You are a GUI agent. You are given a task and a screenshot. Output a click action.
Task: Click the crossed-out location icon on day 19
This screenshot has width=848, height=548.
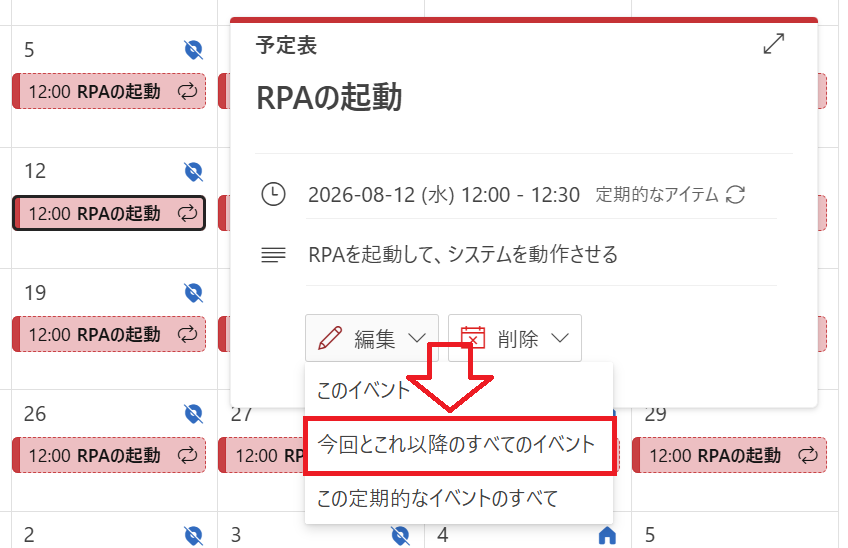click(x=194, y=293)
